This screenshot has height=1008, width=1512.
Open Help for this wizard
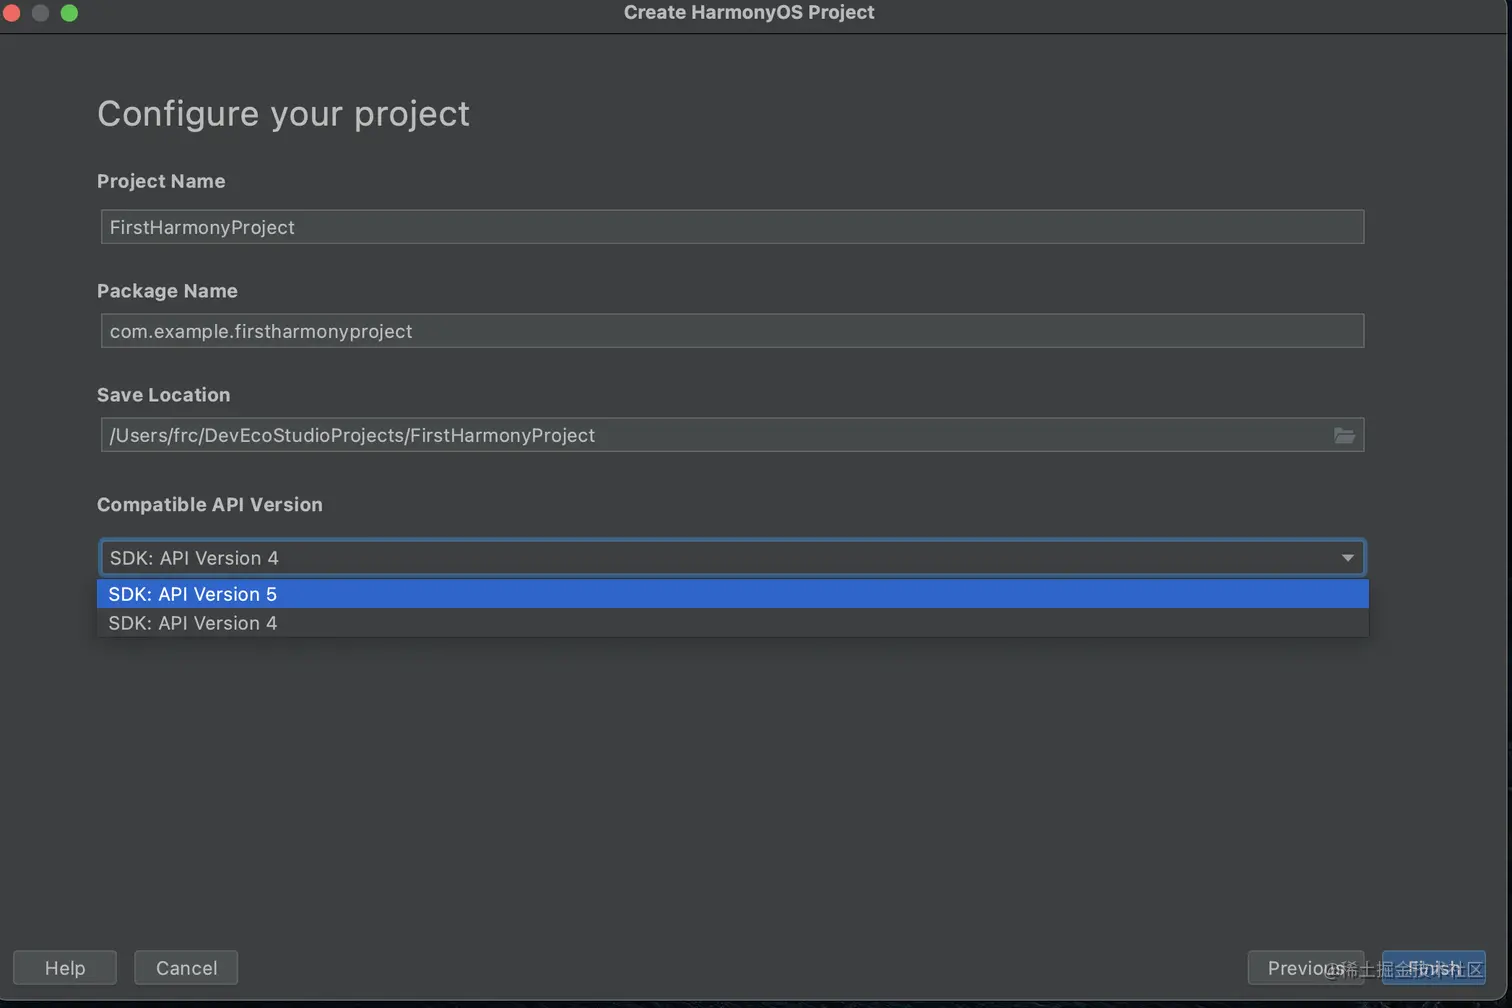coord(65,968)
